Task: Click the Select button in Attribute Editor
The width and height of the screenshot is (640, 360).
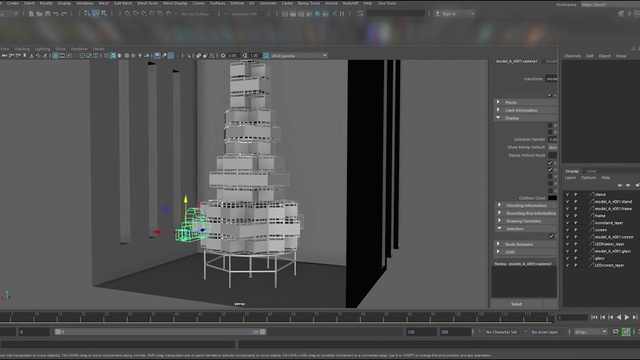Action: coord(516,304)
